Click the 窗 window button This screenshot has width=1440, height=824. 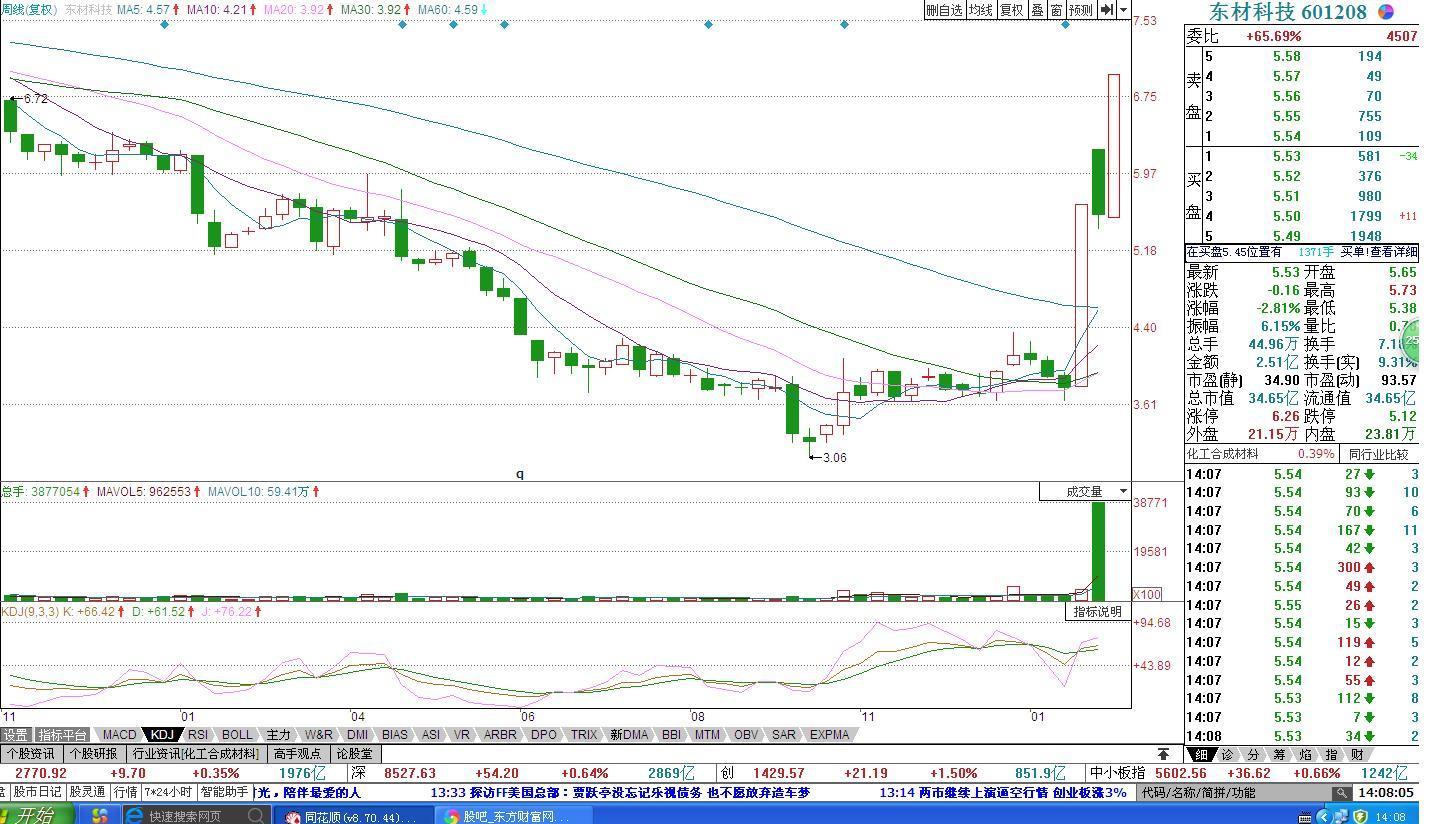click(1056, 10)
